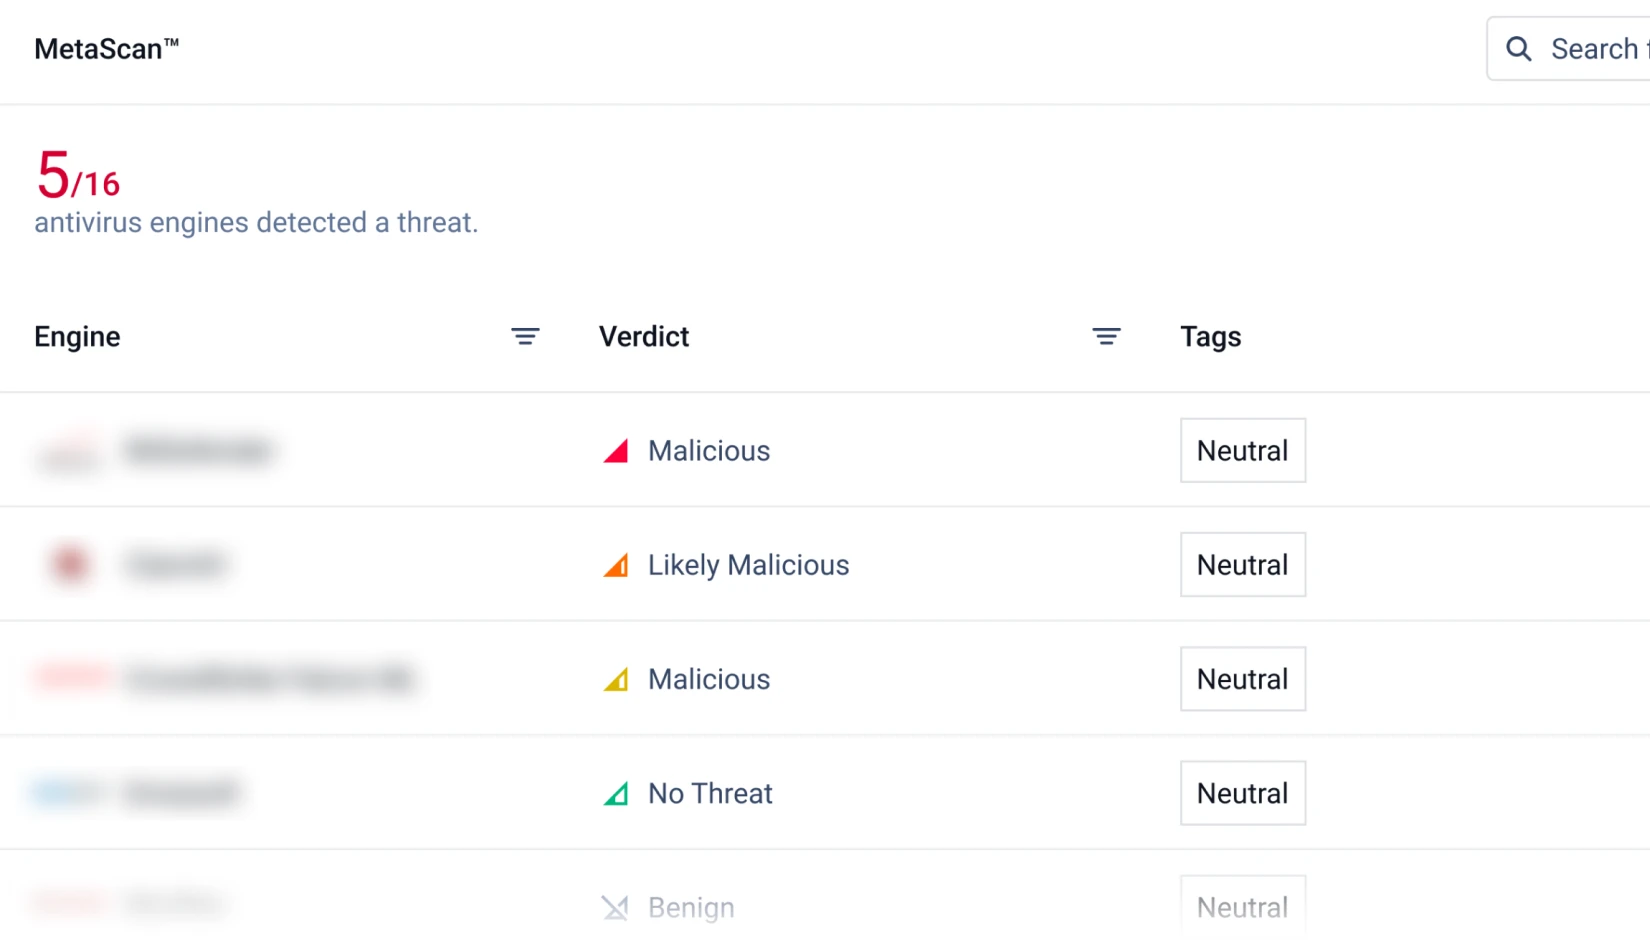1650x942 pixels.
Task: Click the Engine column header
Action: (77, 337)
